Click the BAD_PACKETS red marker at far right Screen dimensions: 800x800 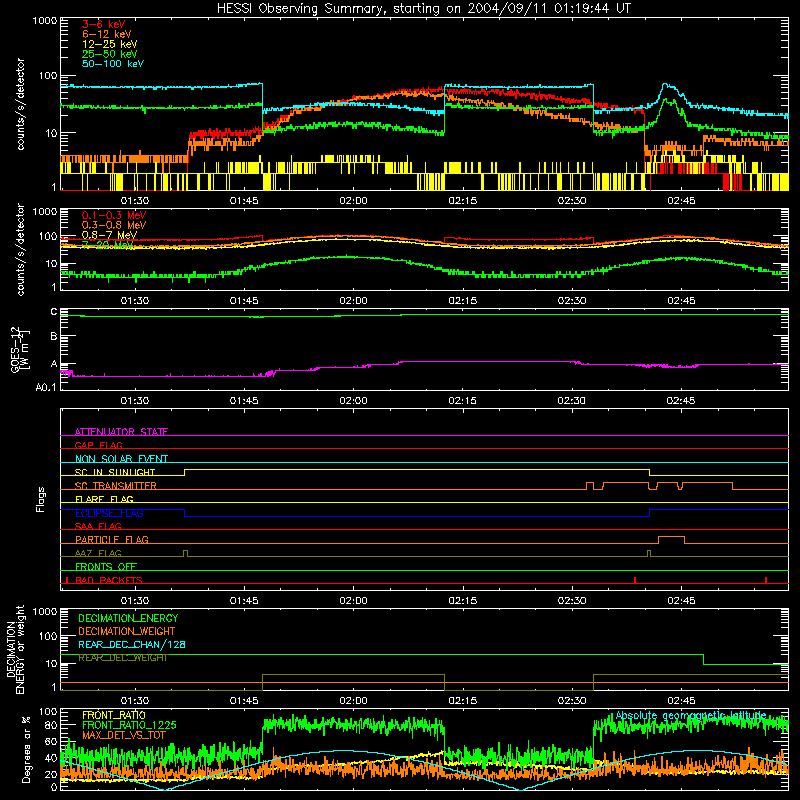point(766,580)
